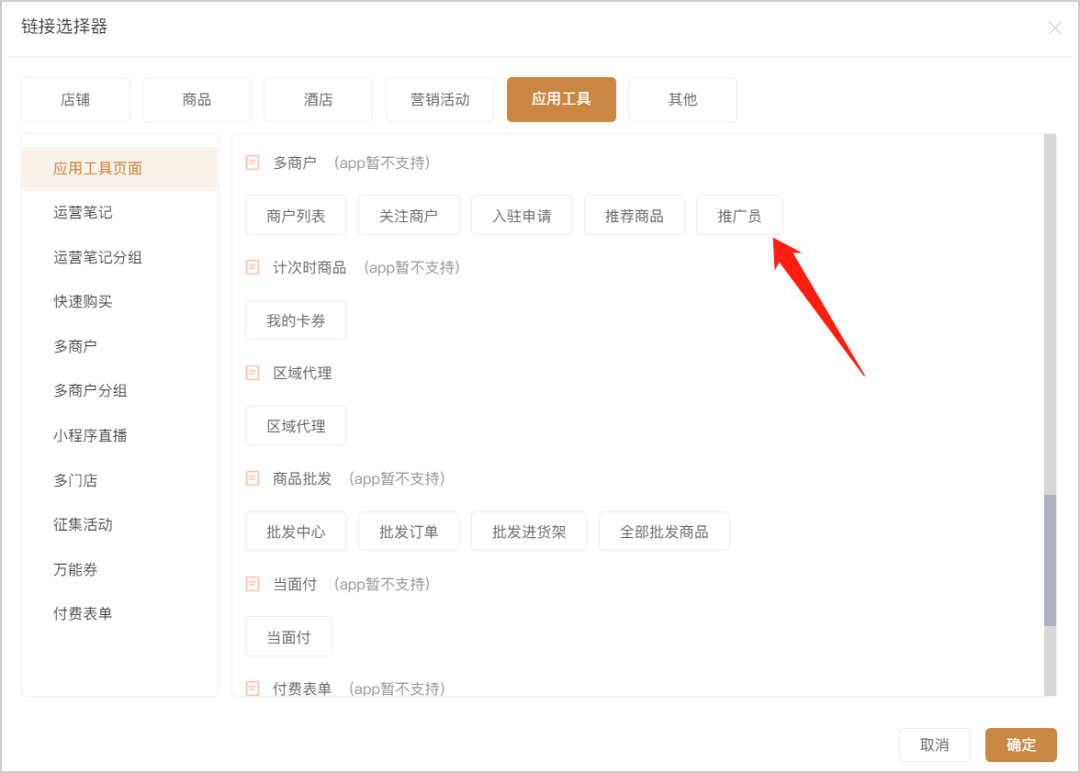This screenshot has height=773, width=1080.
Task: Choose the 商户列表 link option
Action: [x=295, y=216]
